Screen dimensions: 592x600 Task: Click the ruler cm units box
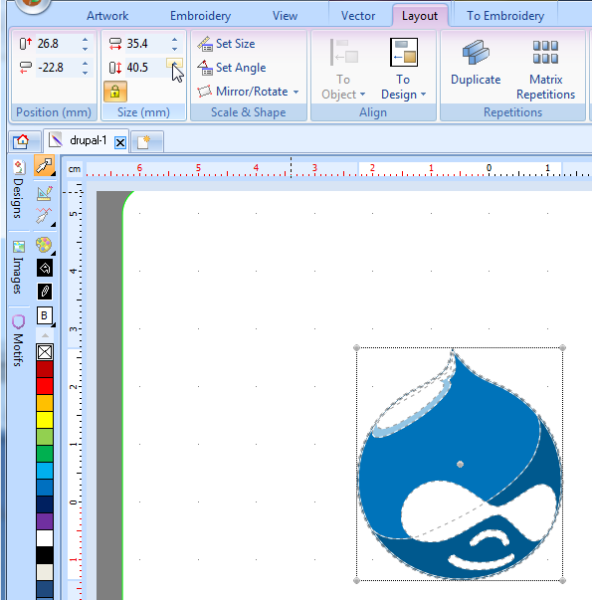point(74,169)
